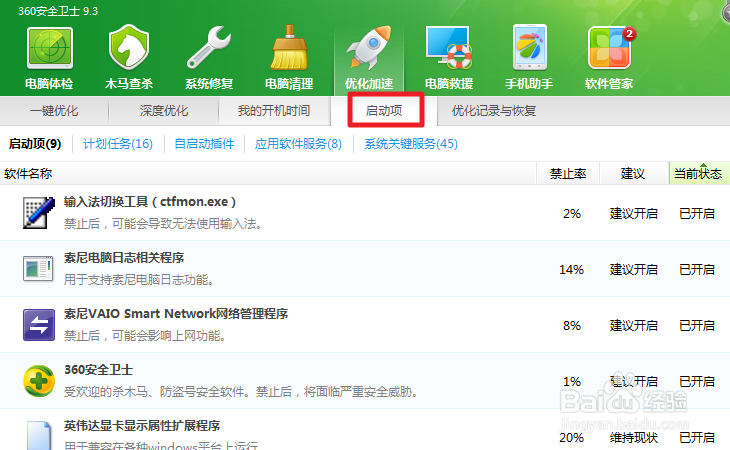This screenshot has width=730, height=450.
Task: Open the 电脑体检 radar icon
Action: click(x=49, y=48)
